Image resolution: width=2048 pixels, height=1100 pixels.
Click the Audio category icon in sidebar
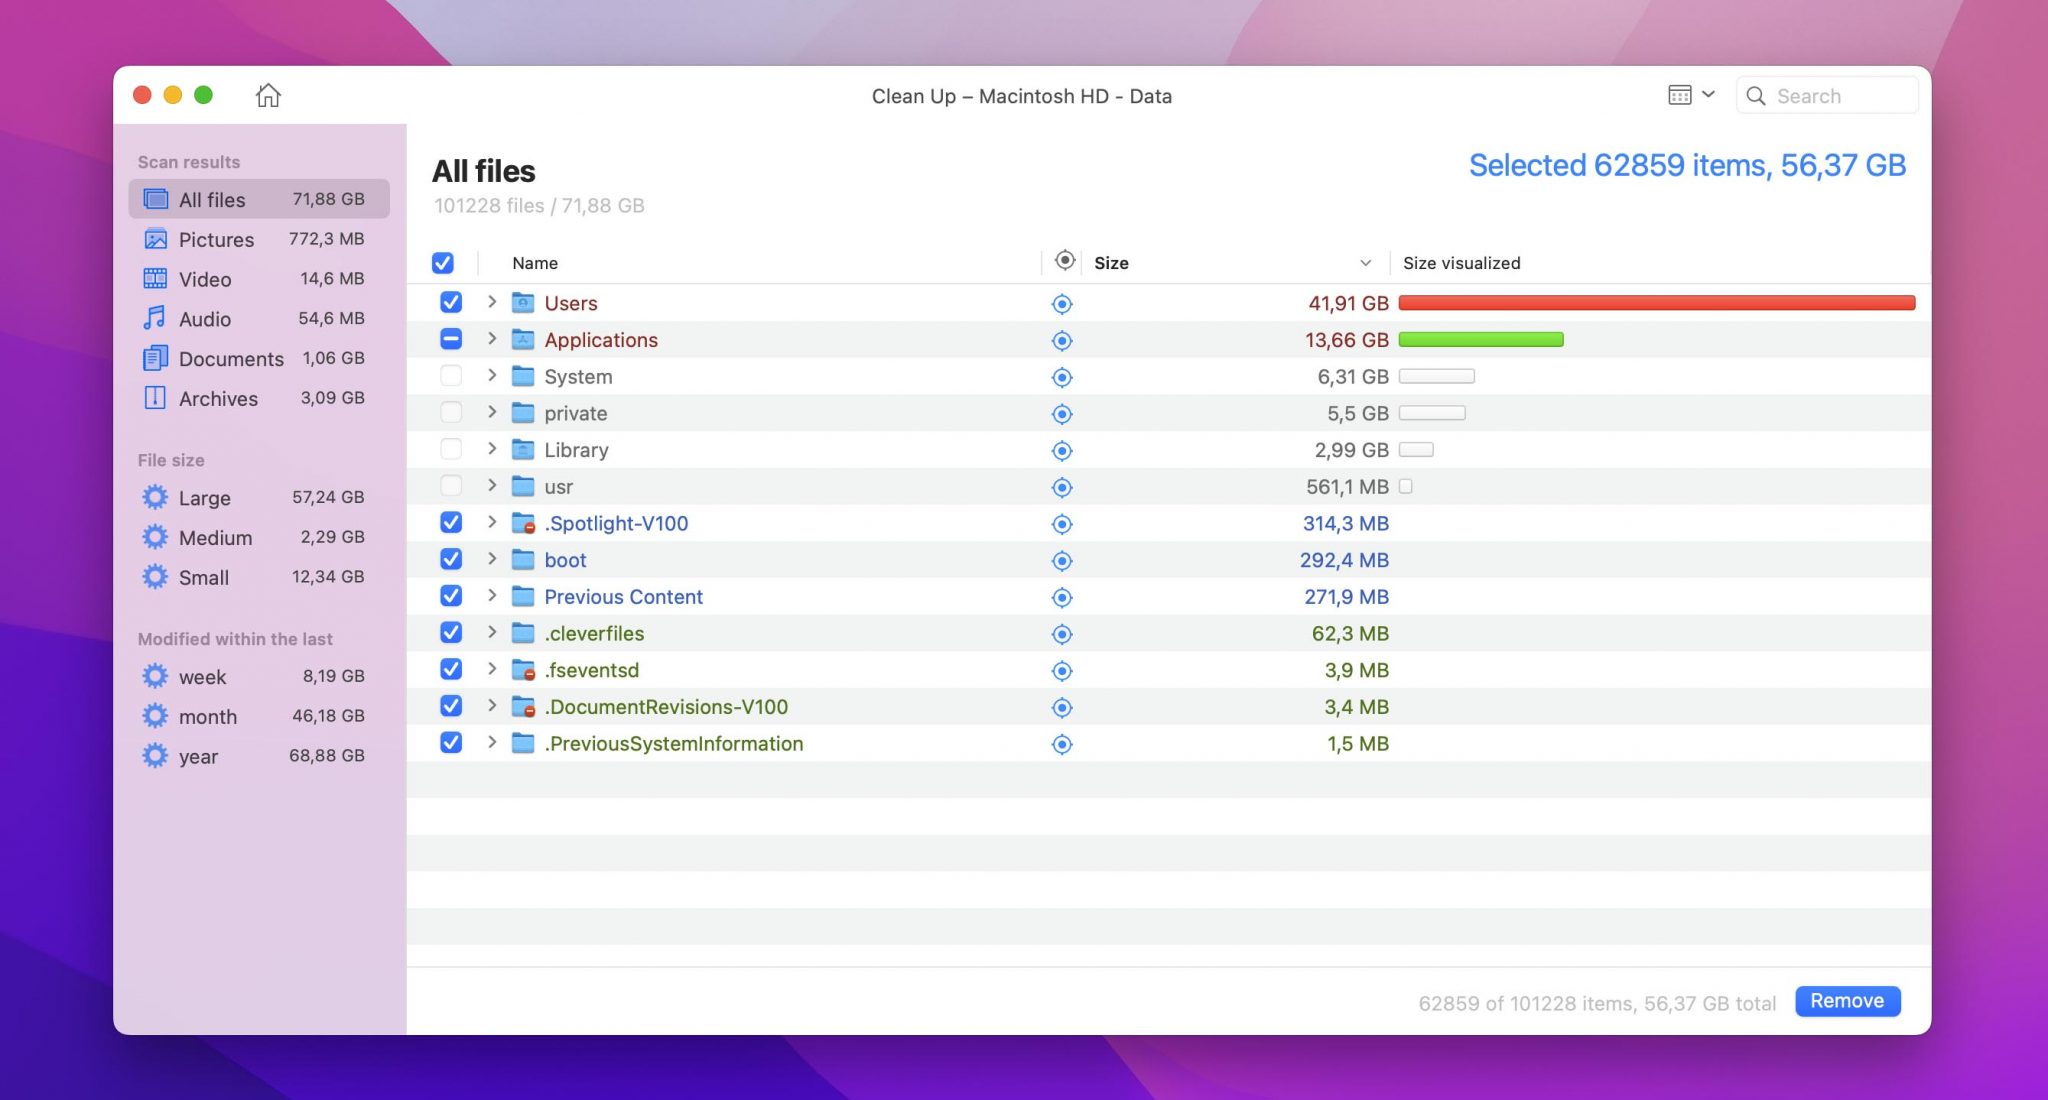(154, 317)
